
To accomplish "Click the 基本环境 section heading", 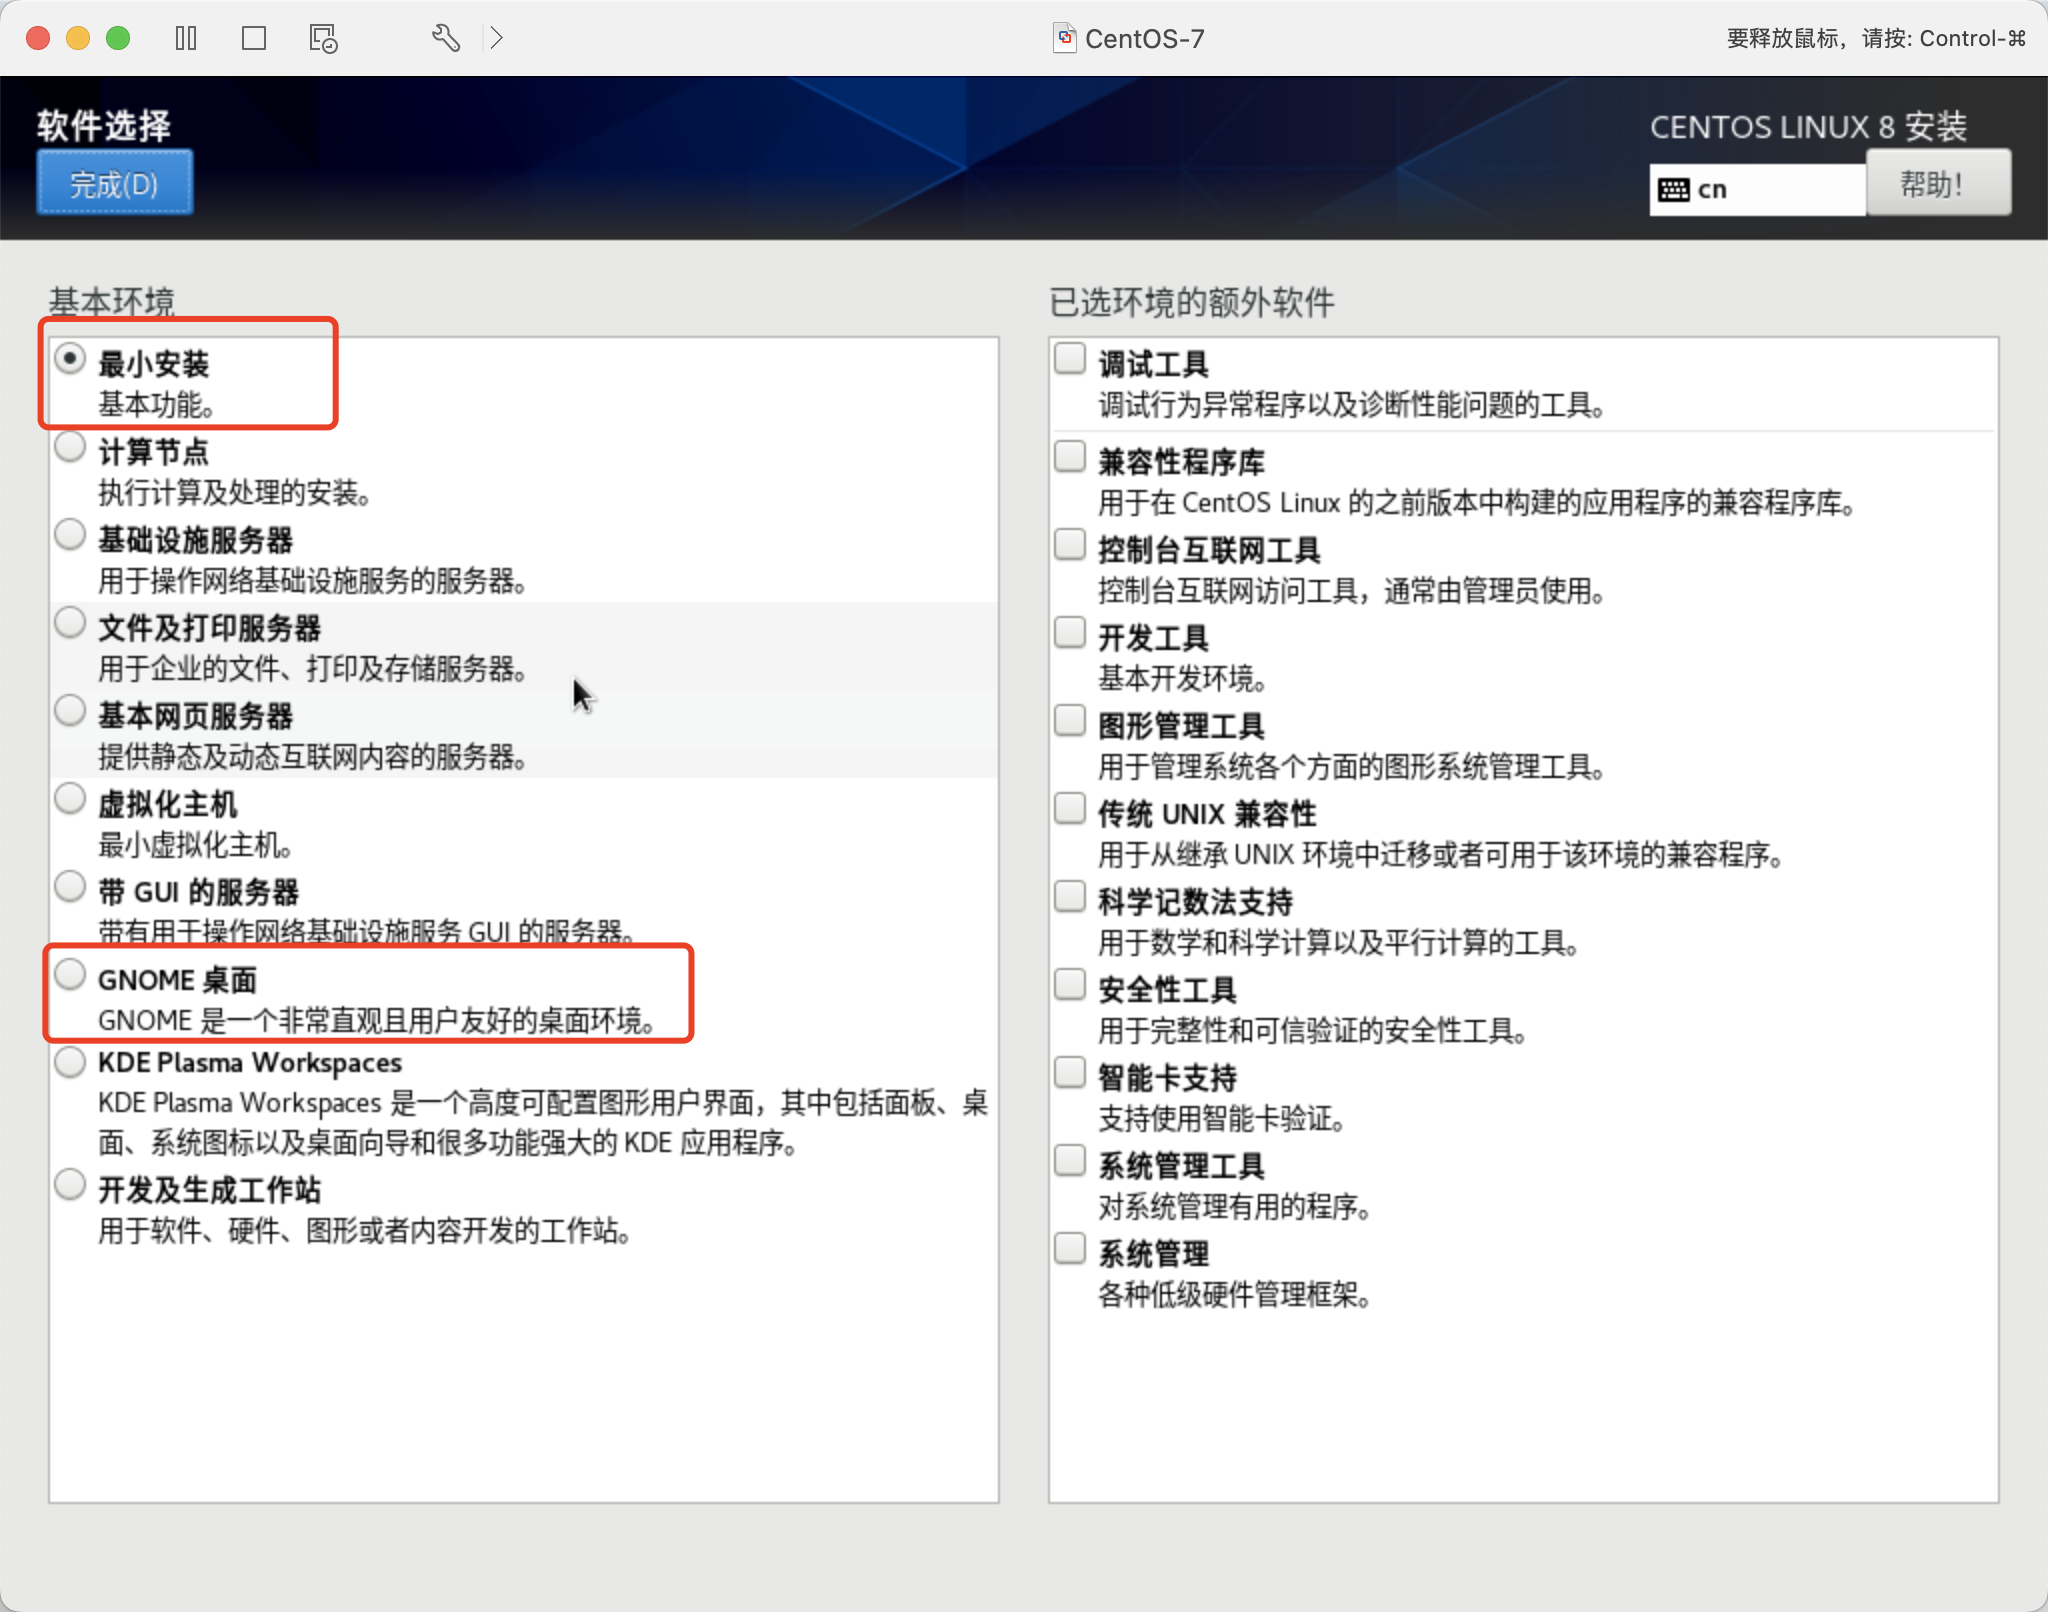I will coord(111,301).
